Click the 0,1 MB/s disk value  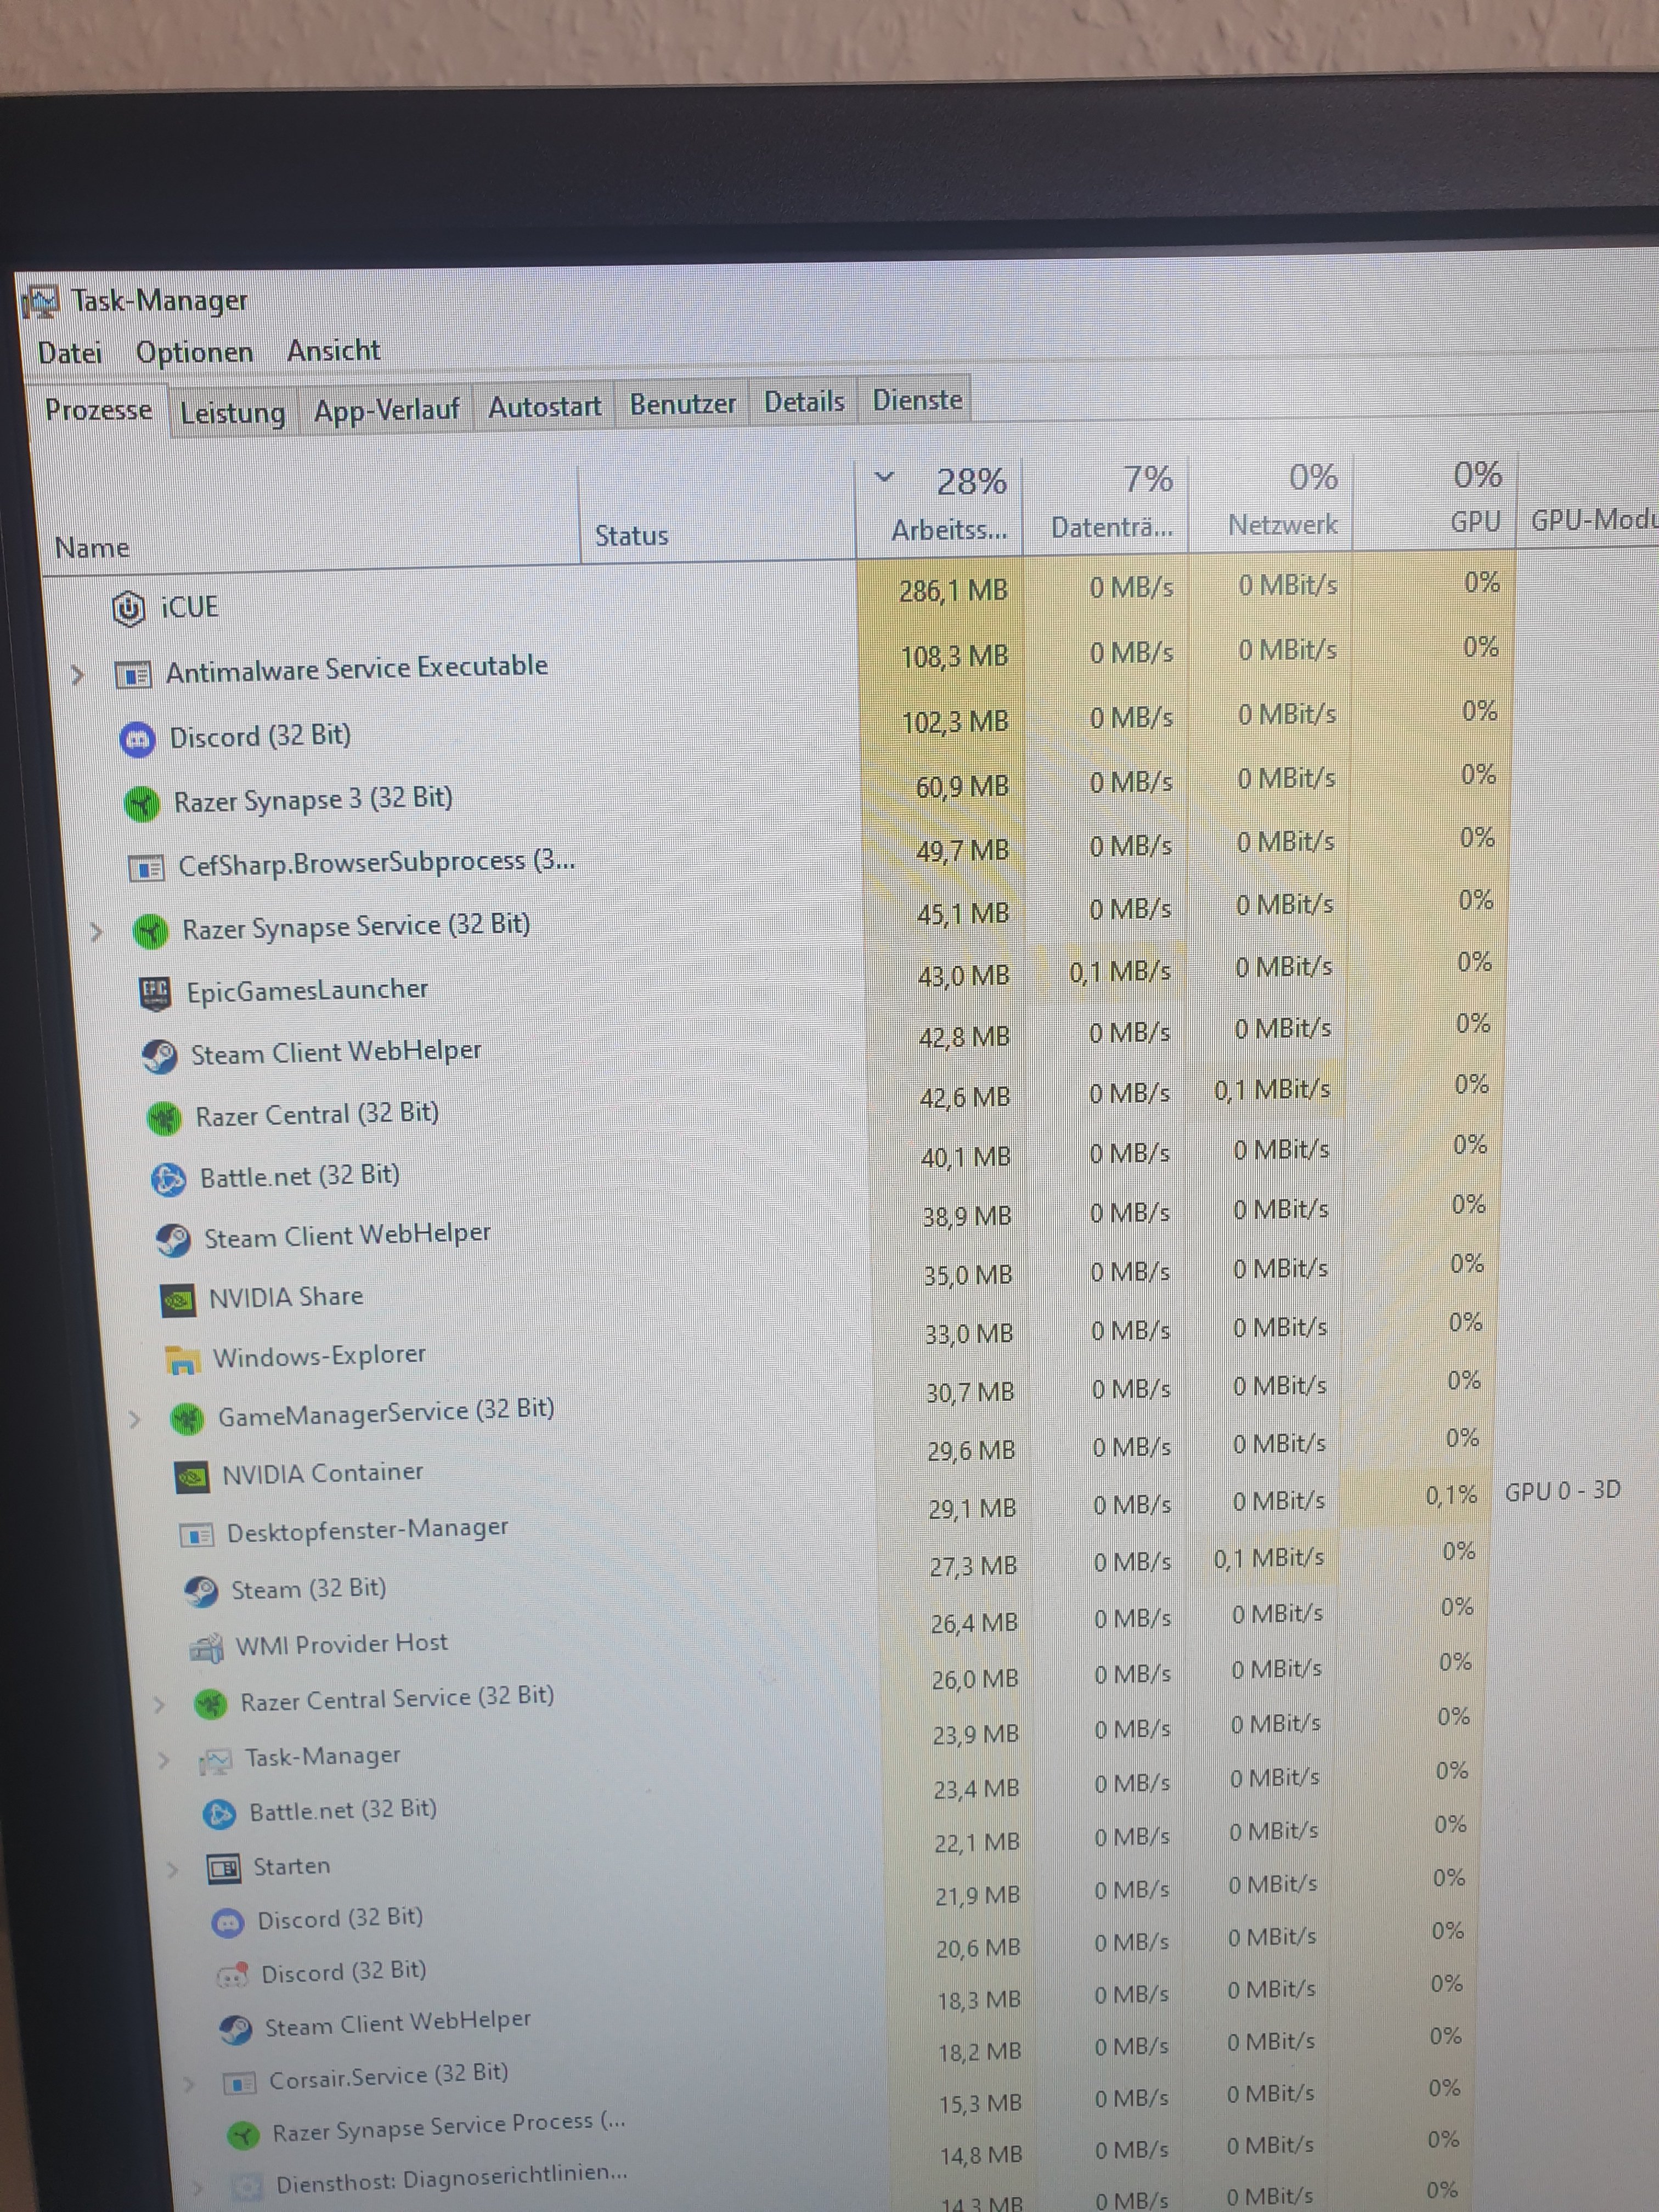pos(1120,971)
